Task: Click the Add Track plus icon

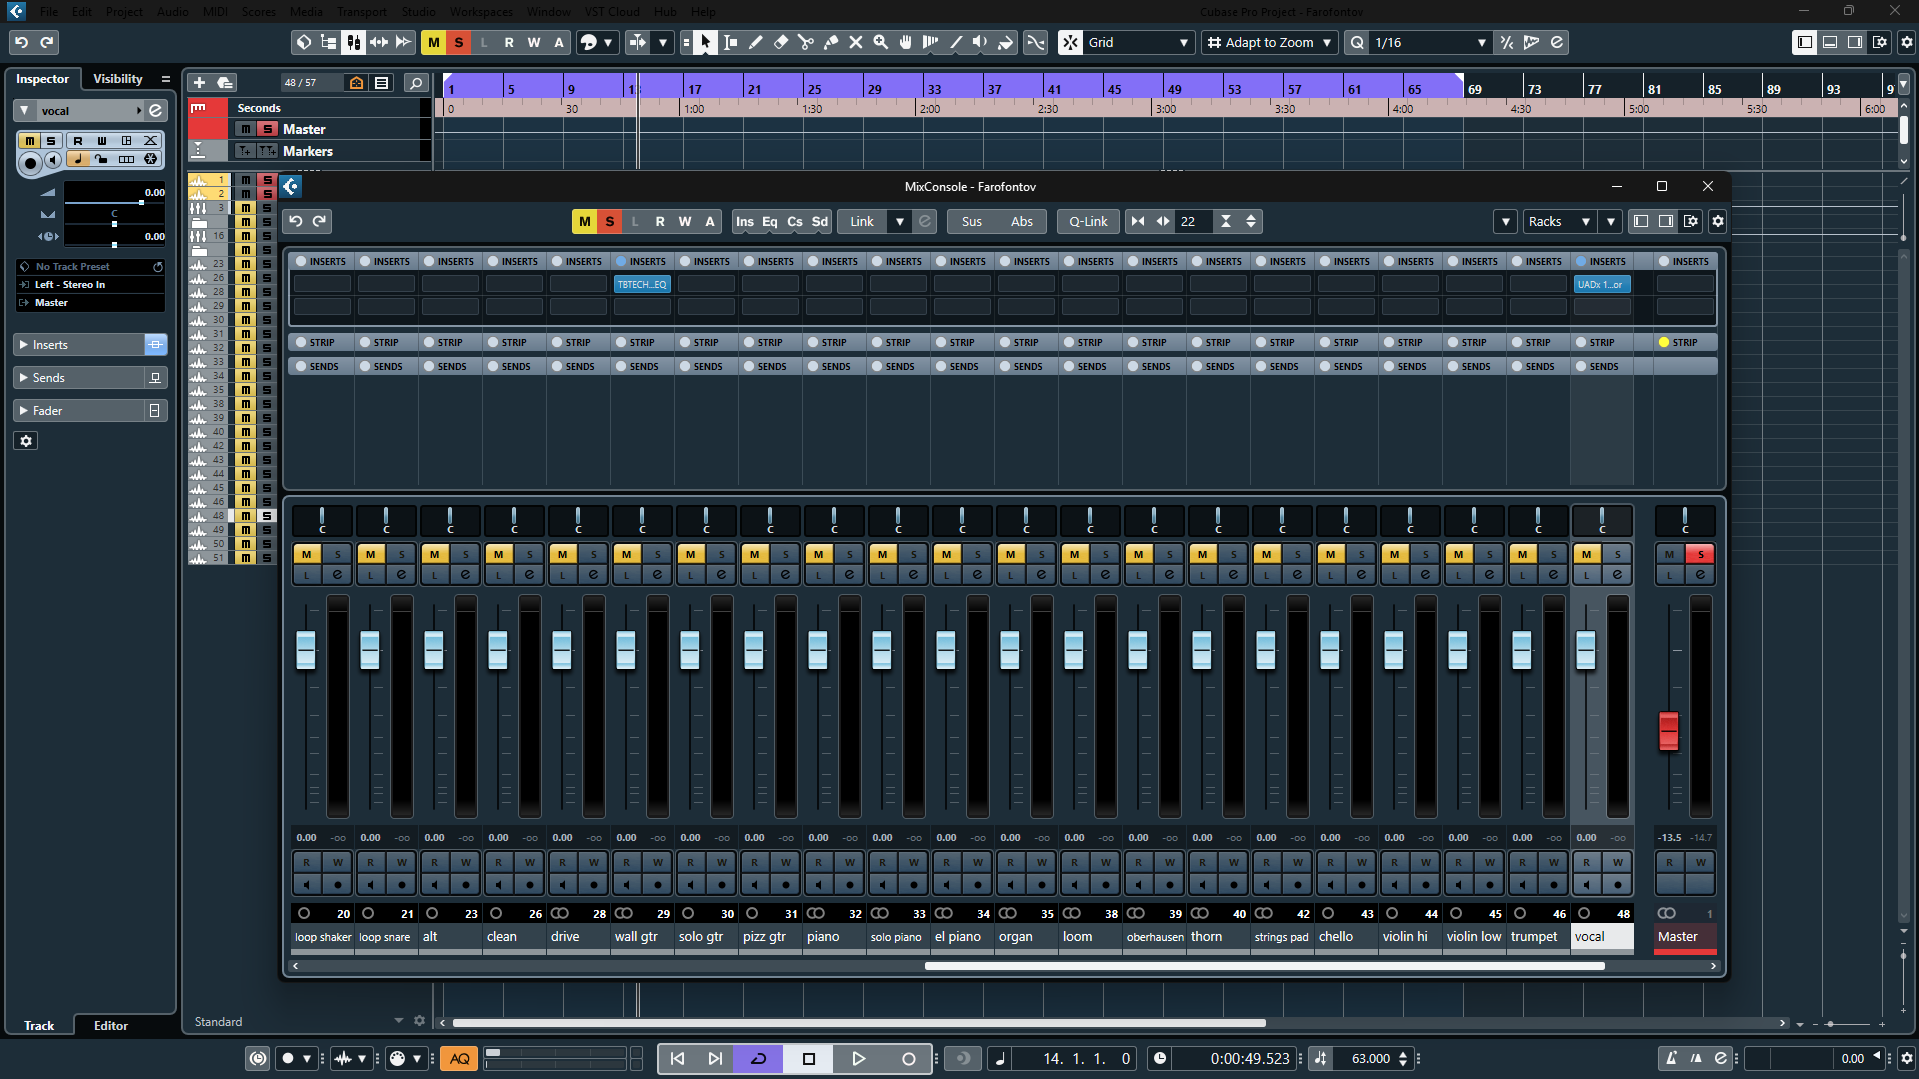Action: (199, 83)
